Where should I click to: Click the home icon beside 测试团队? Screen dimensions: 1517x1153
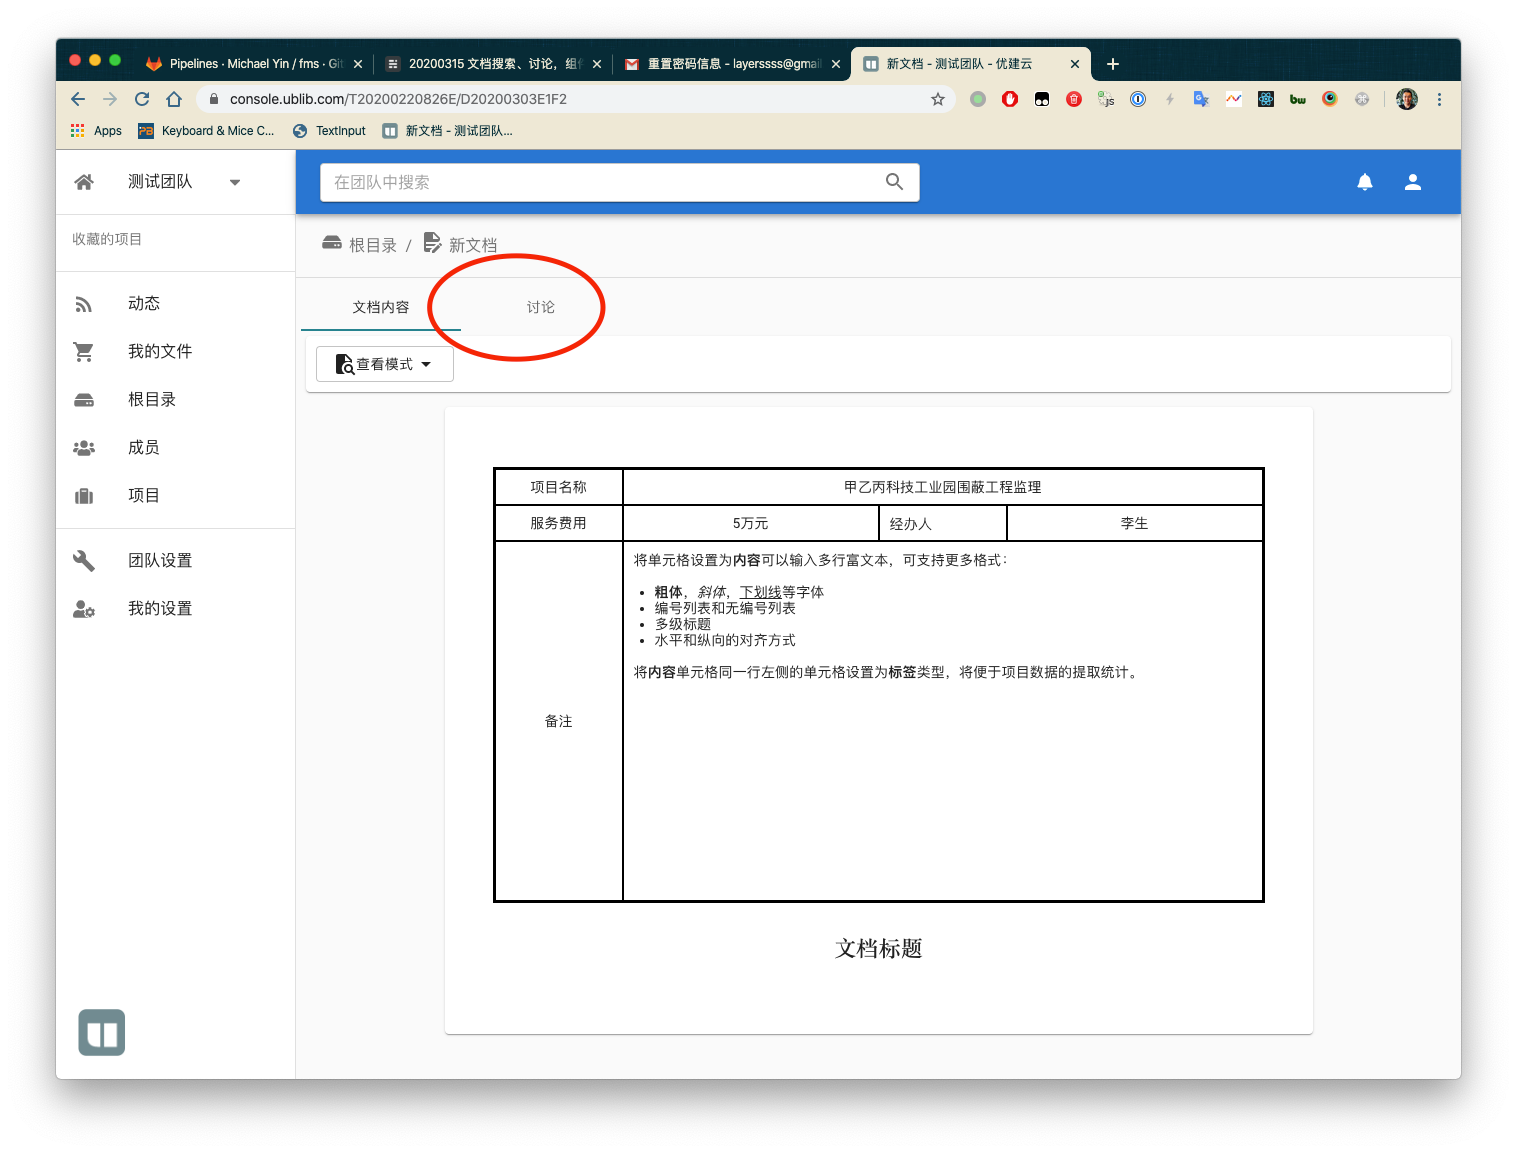[x=84, y=182]
